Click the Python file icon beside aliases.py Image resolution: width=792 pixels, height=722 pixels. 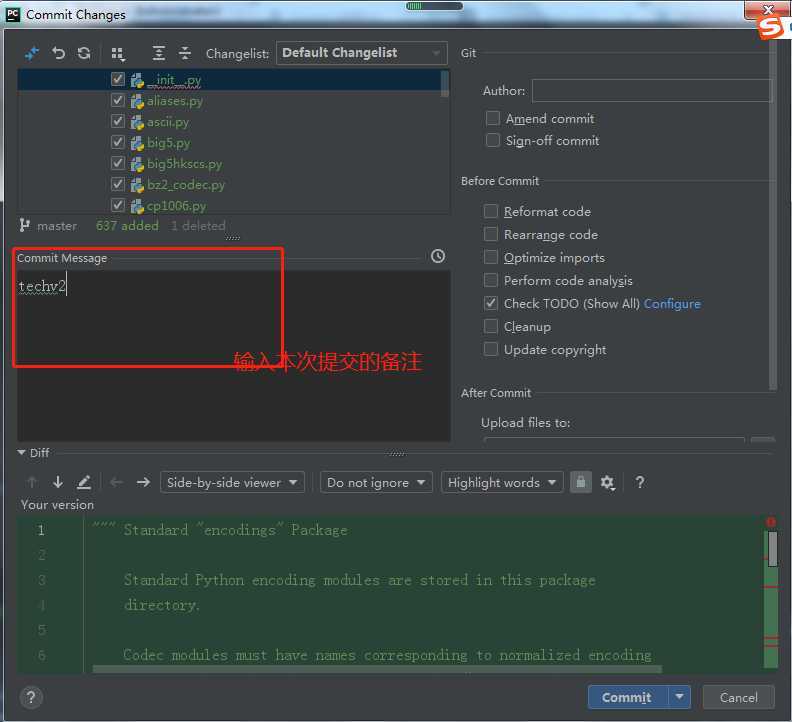coord(137,101)
